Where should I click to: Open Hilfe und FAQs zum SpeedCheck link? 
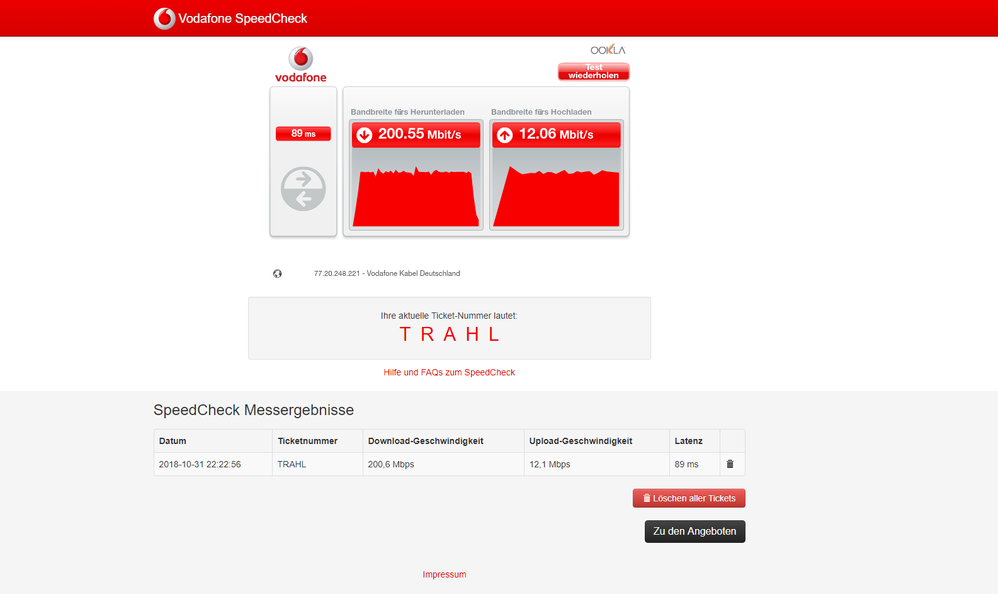coord(449,372)
